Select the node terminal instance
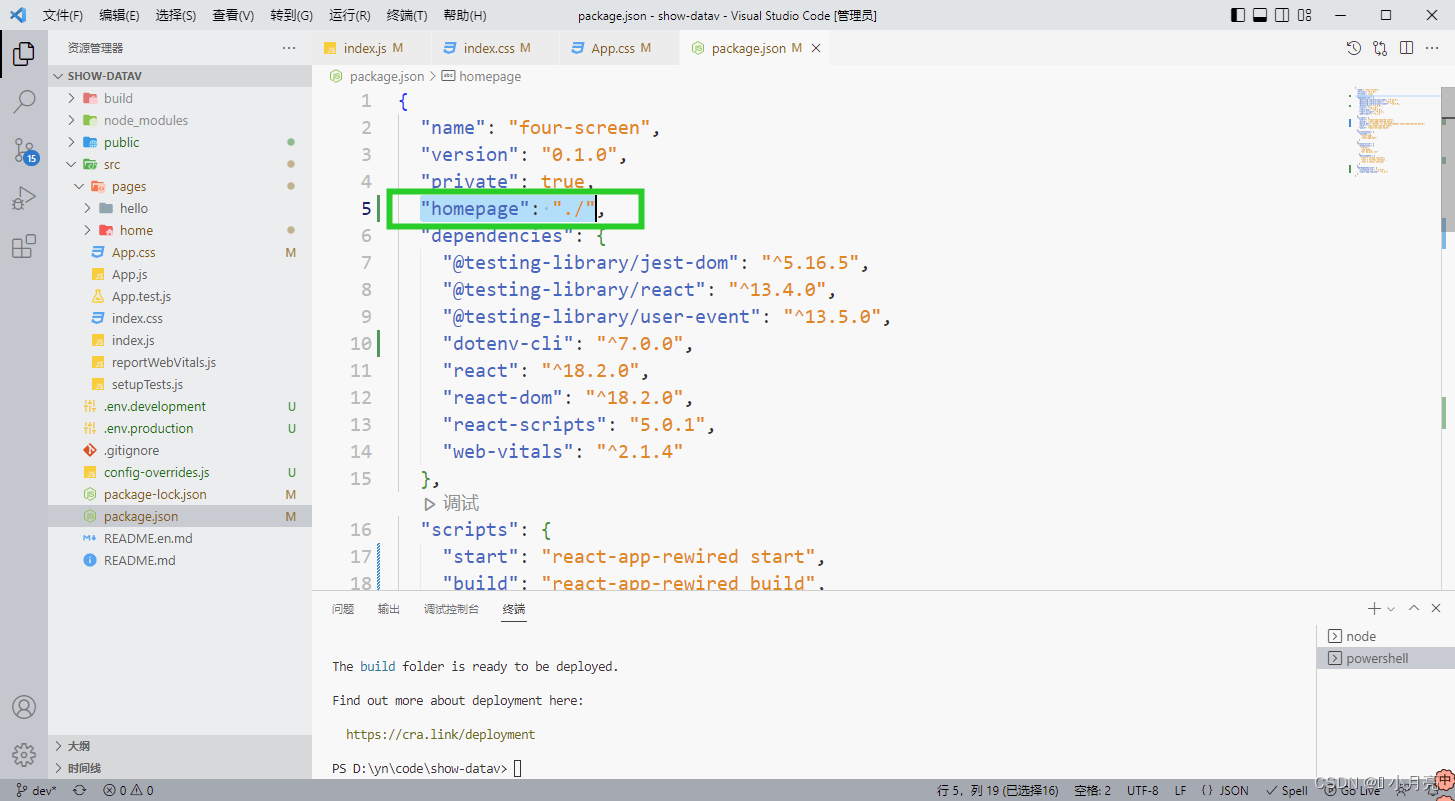This screenshot has width=1455, height=801. pos(1385,636)
